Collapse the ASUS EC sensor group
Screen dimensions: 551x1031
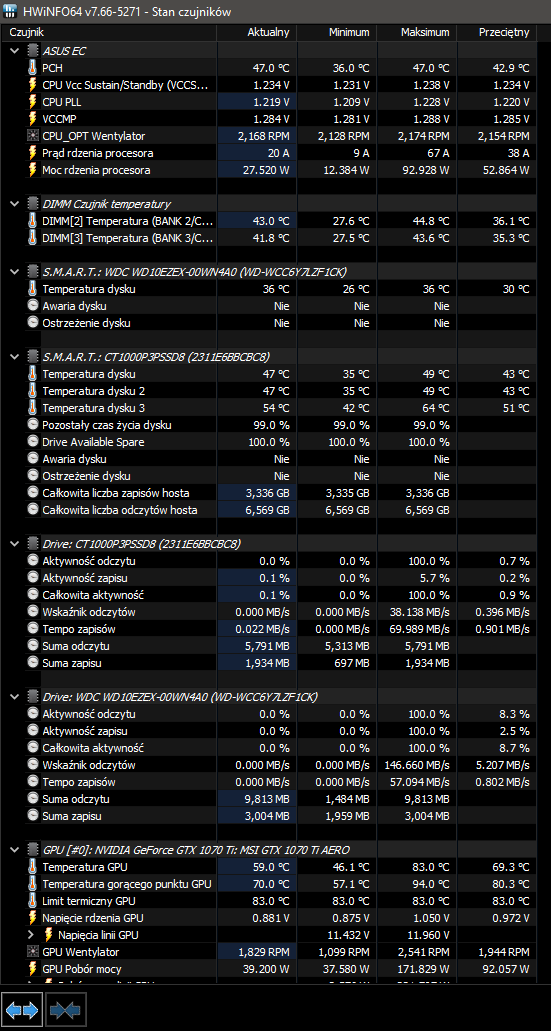14,51
